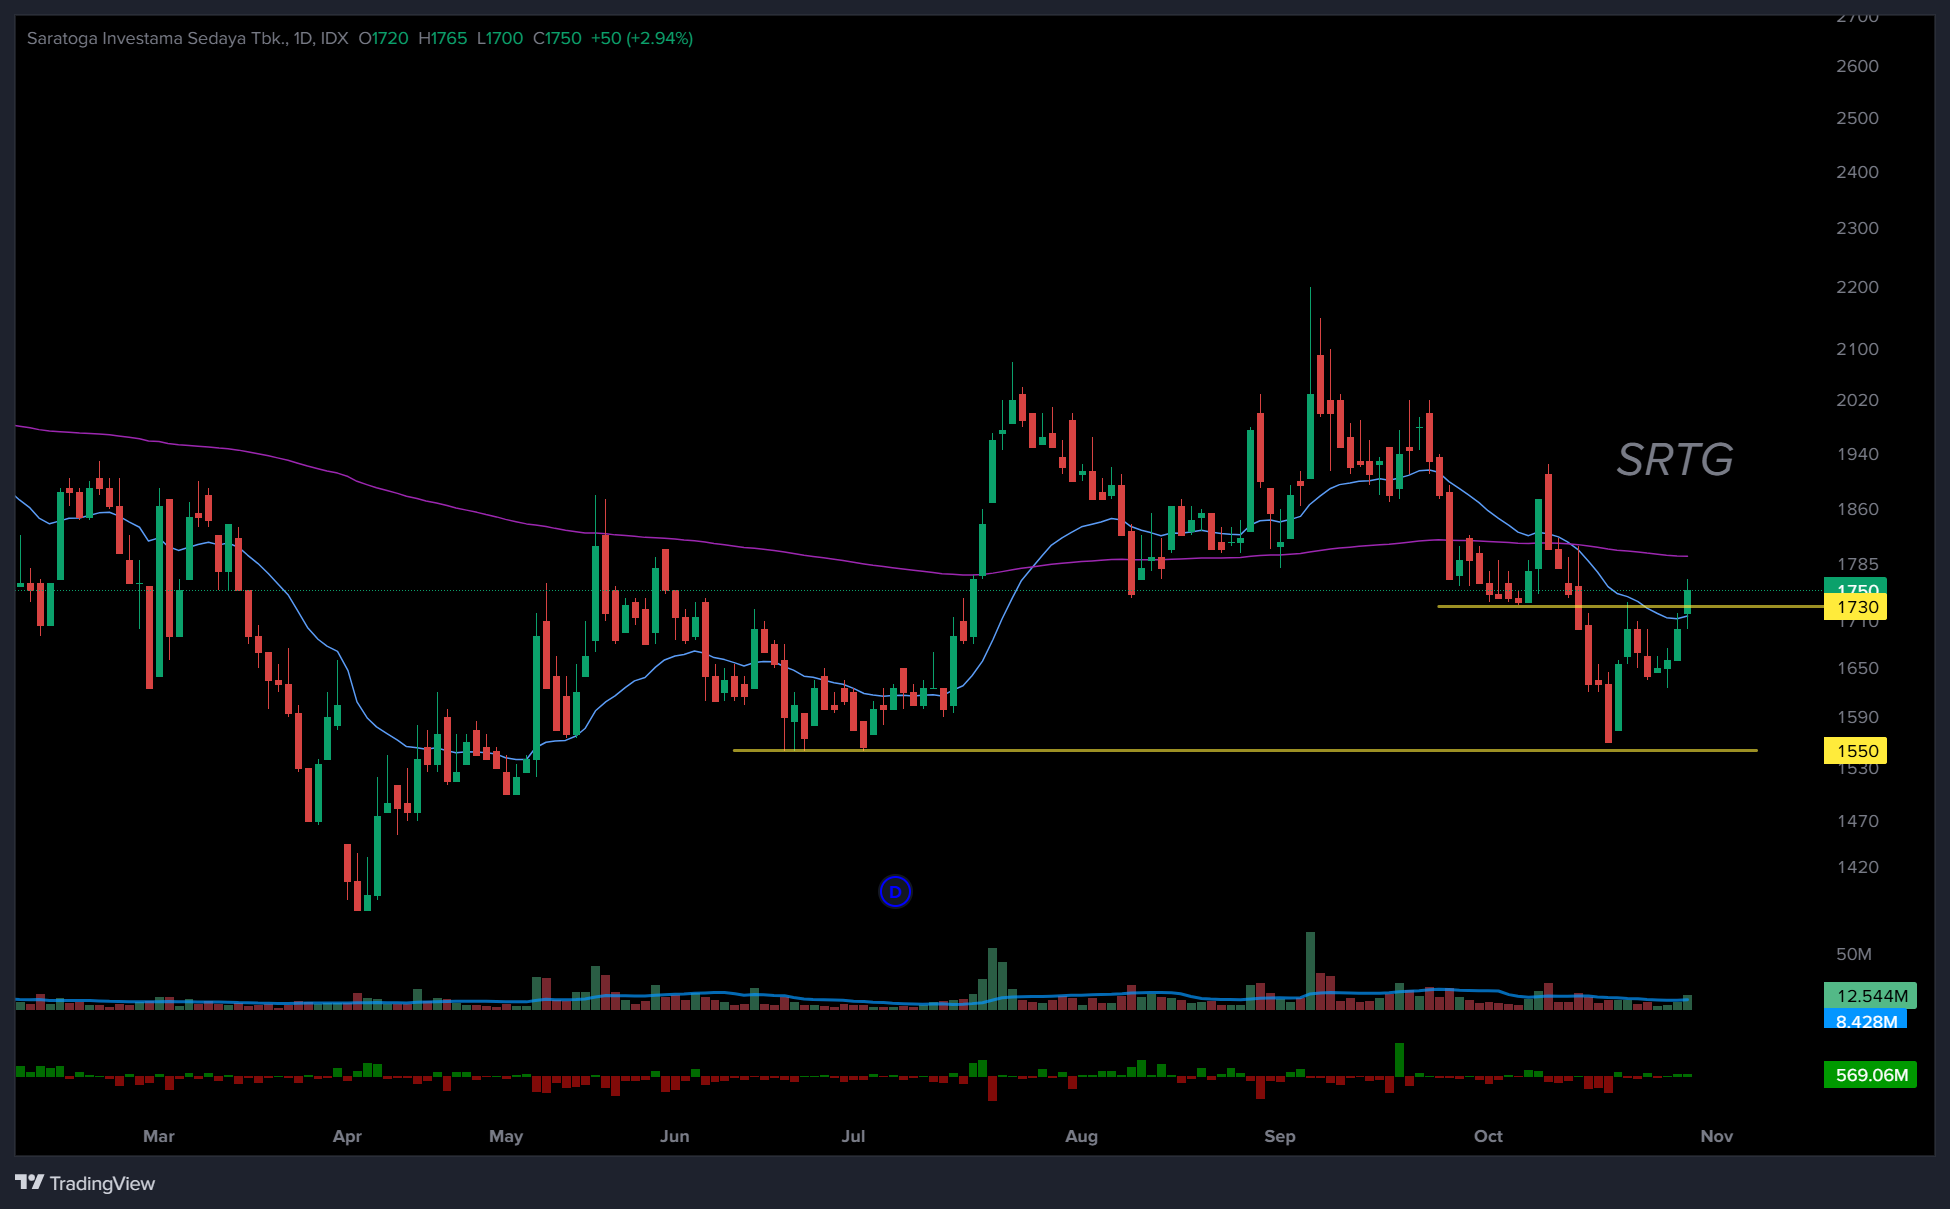Select the Saratoga Investama Sedaya symbol title
Screen dimensions: 1950x1209
point(156,38)
